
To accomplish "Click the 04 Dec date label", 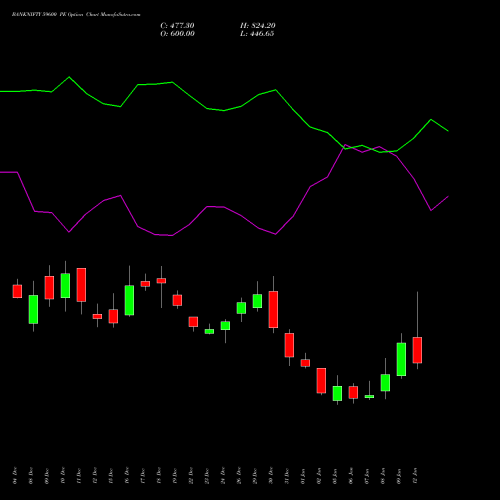I will point(15,476).
